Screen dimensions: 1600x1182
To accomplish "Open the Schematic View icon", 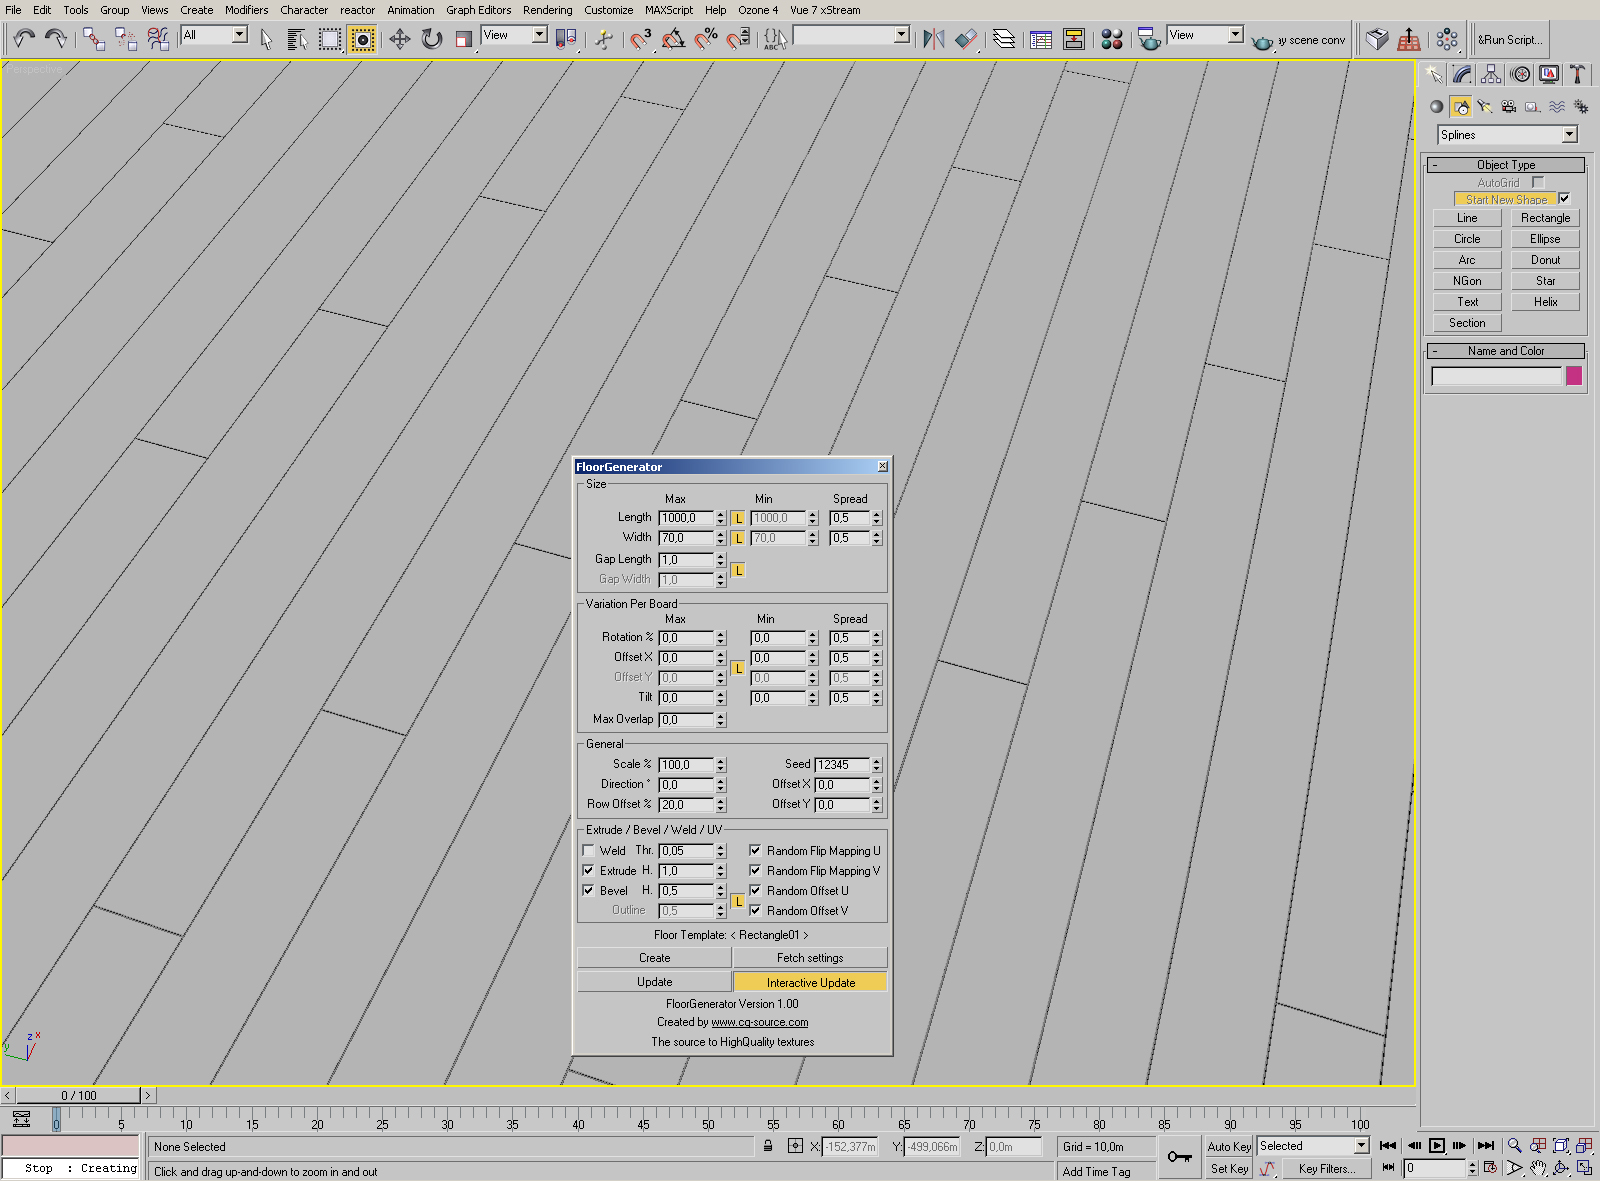I will click(1074, 39).
